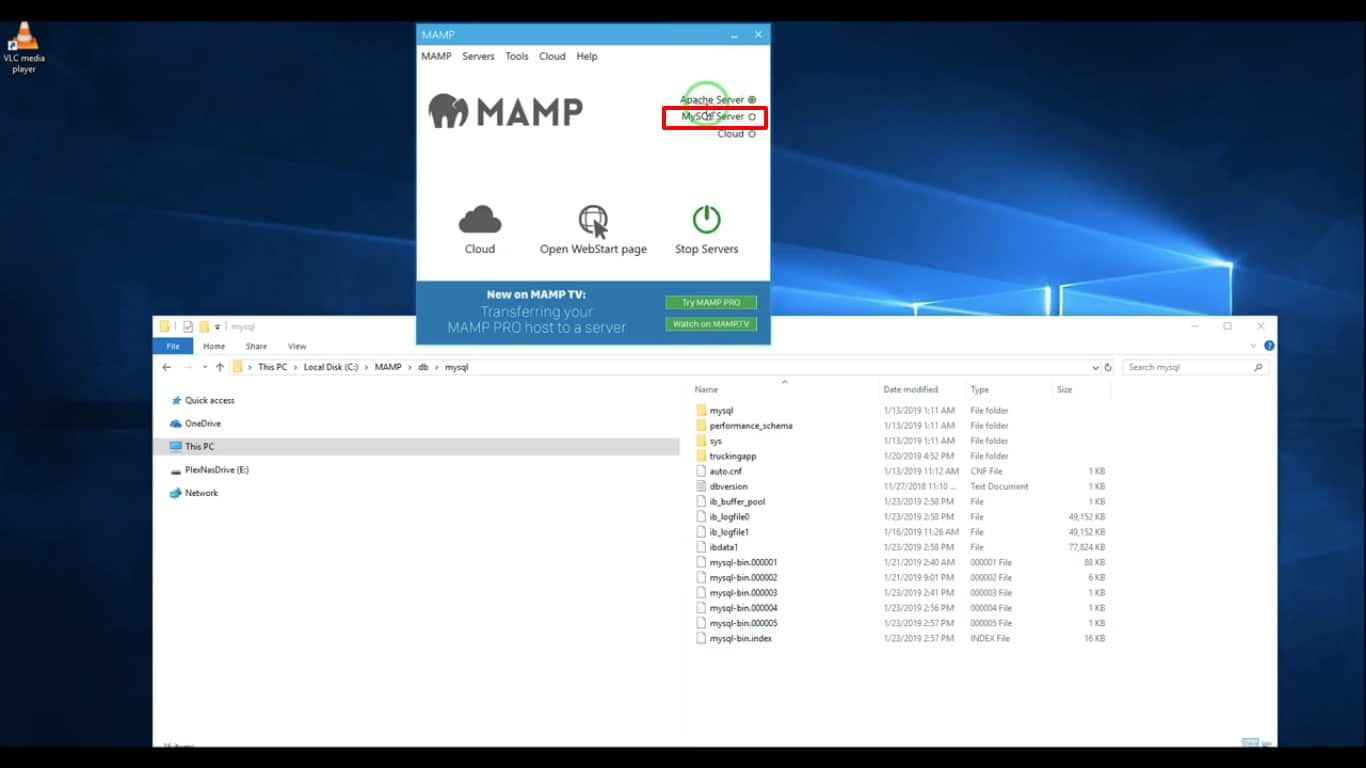Select the ibdata1 file
This screenshot has height=768, width=1366.
pyautogui.click(x=723, y=547)
